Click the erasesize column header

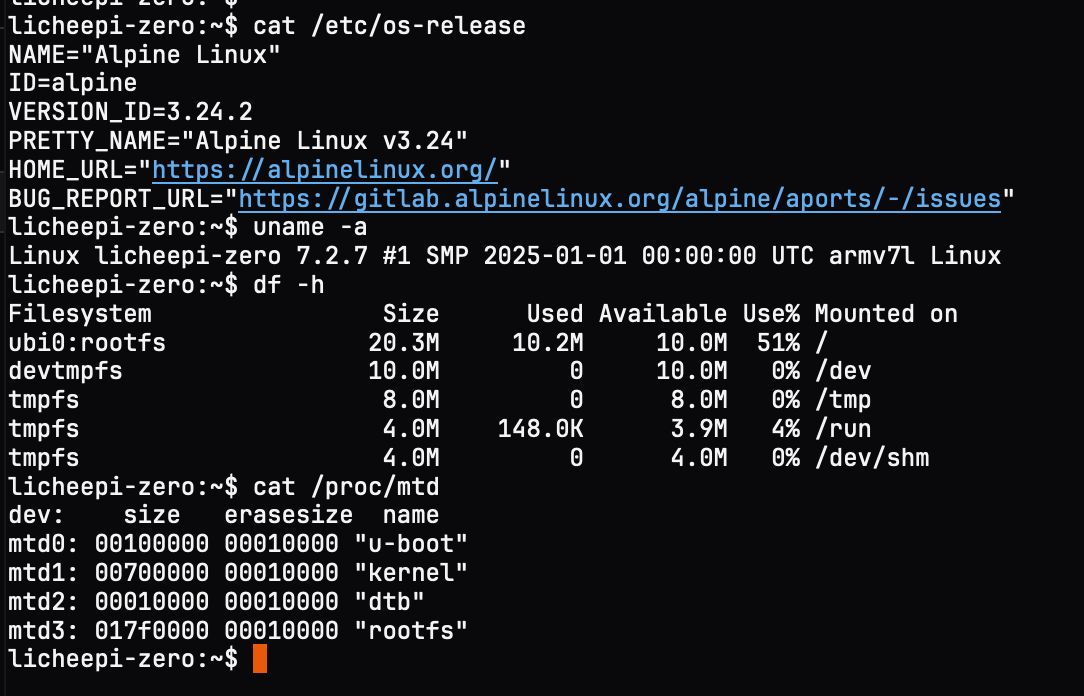point(289,516)
